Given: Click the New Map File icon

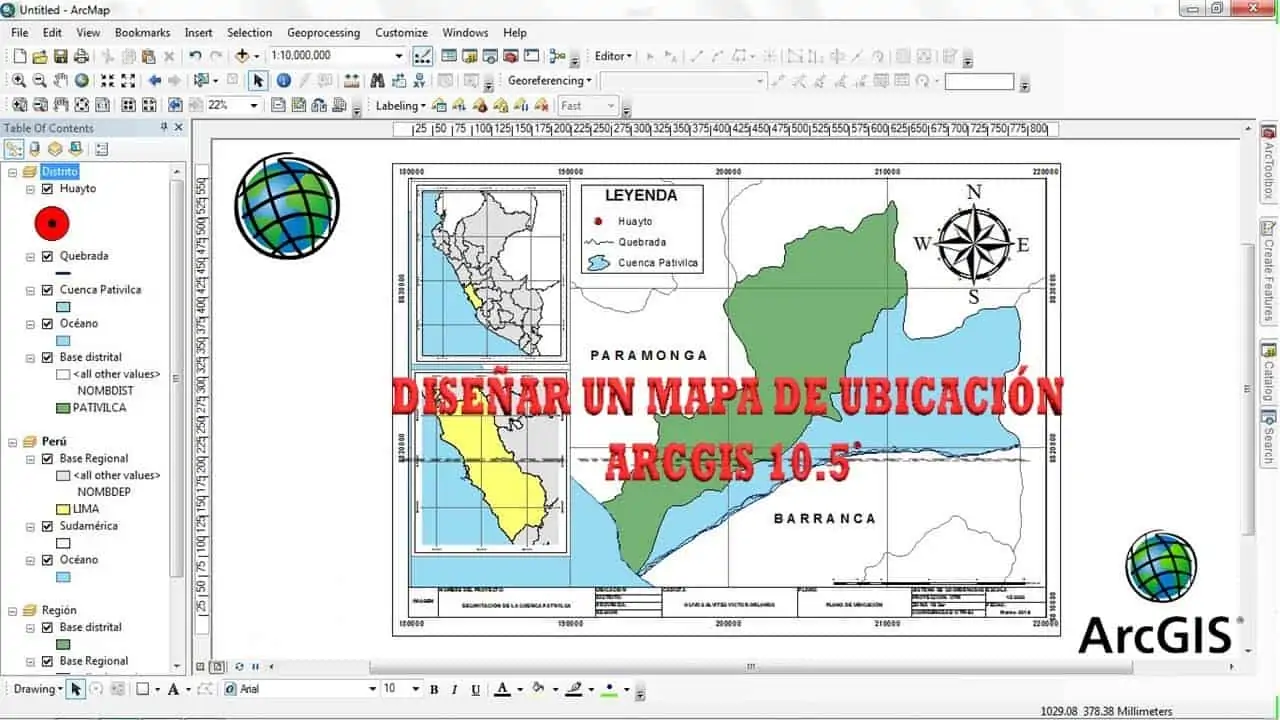Looking at the screenshot, I should point(19,56).
